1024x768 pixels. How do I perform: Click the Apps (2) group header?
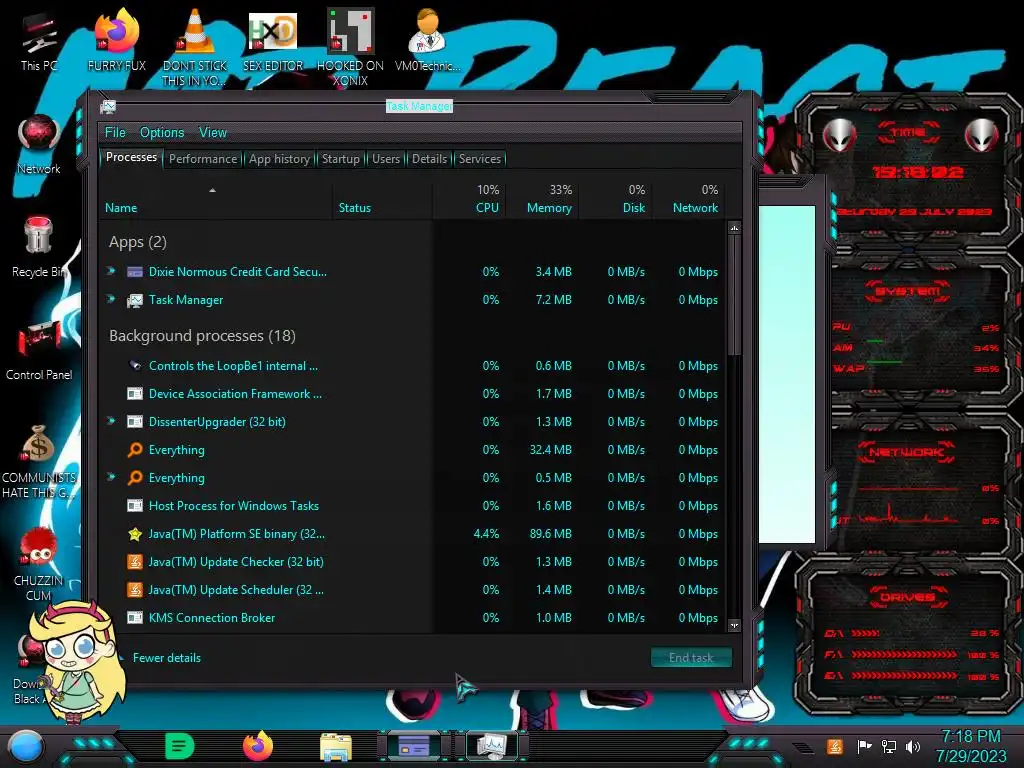(x=138, y=242)
